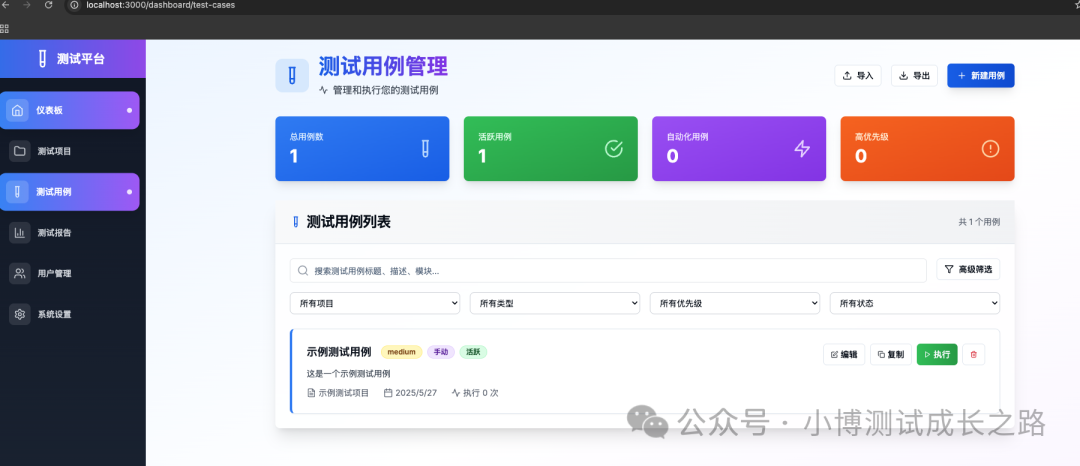The image size is (1080, 466).
Task: Click test tube icon in 总用例数 card
Action: [x=425, y=148]
